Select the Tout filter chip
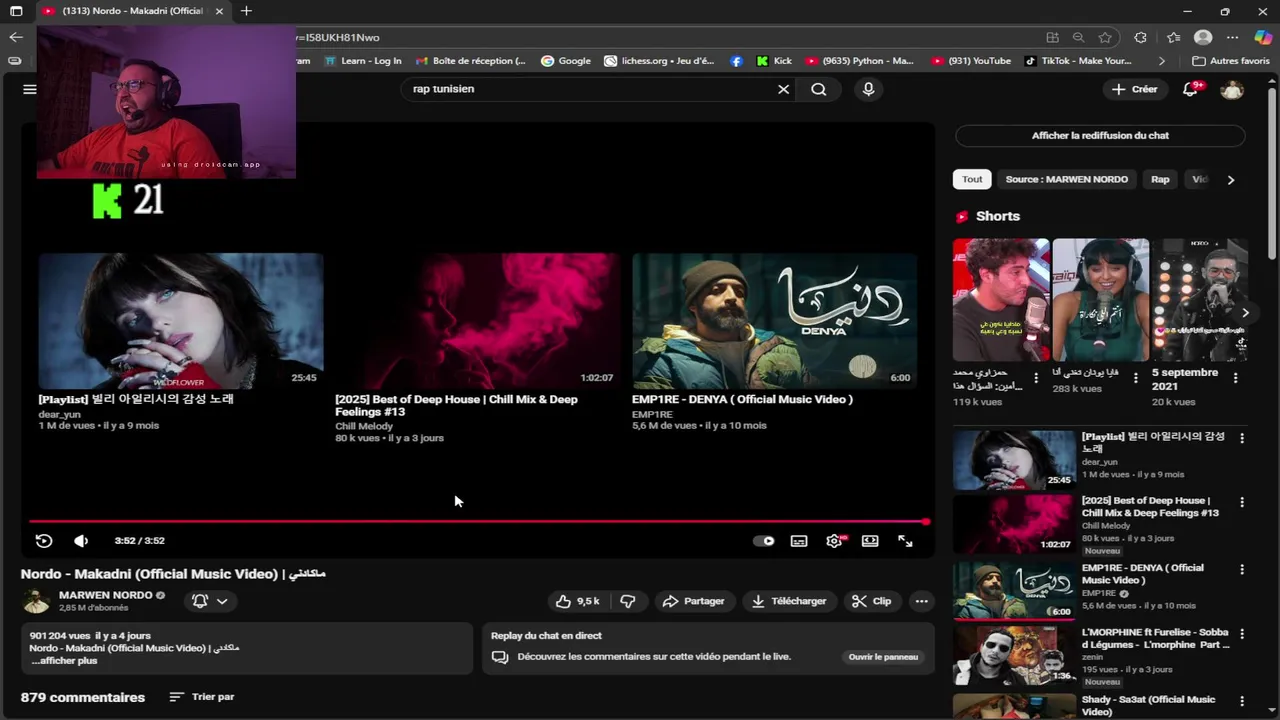 pyautogui.click(x=972, y=180)
